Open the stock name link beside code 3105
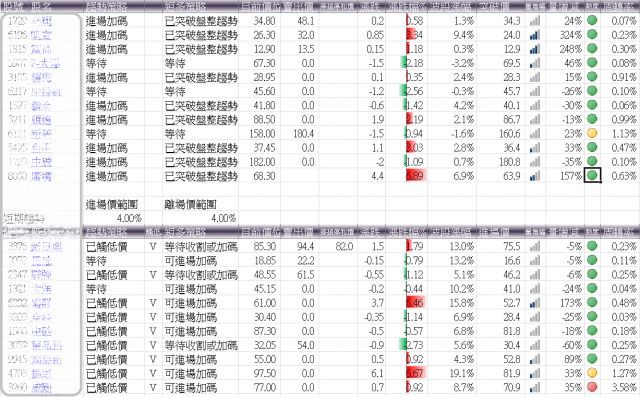640x397 pixels. point(41,78)
